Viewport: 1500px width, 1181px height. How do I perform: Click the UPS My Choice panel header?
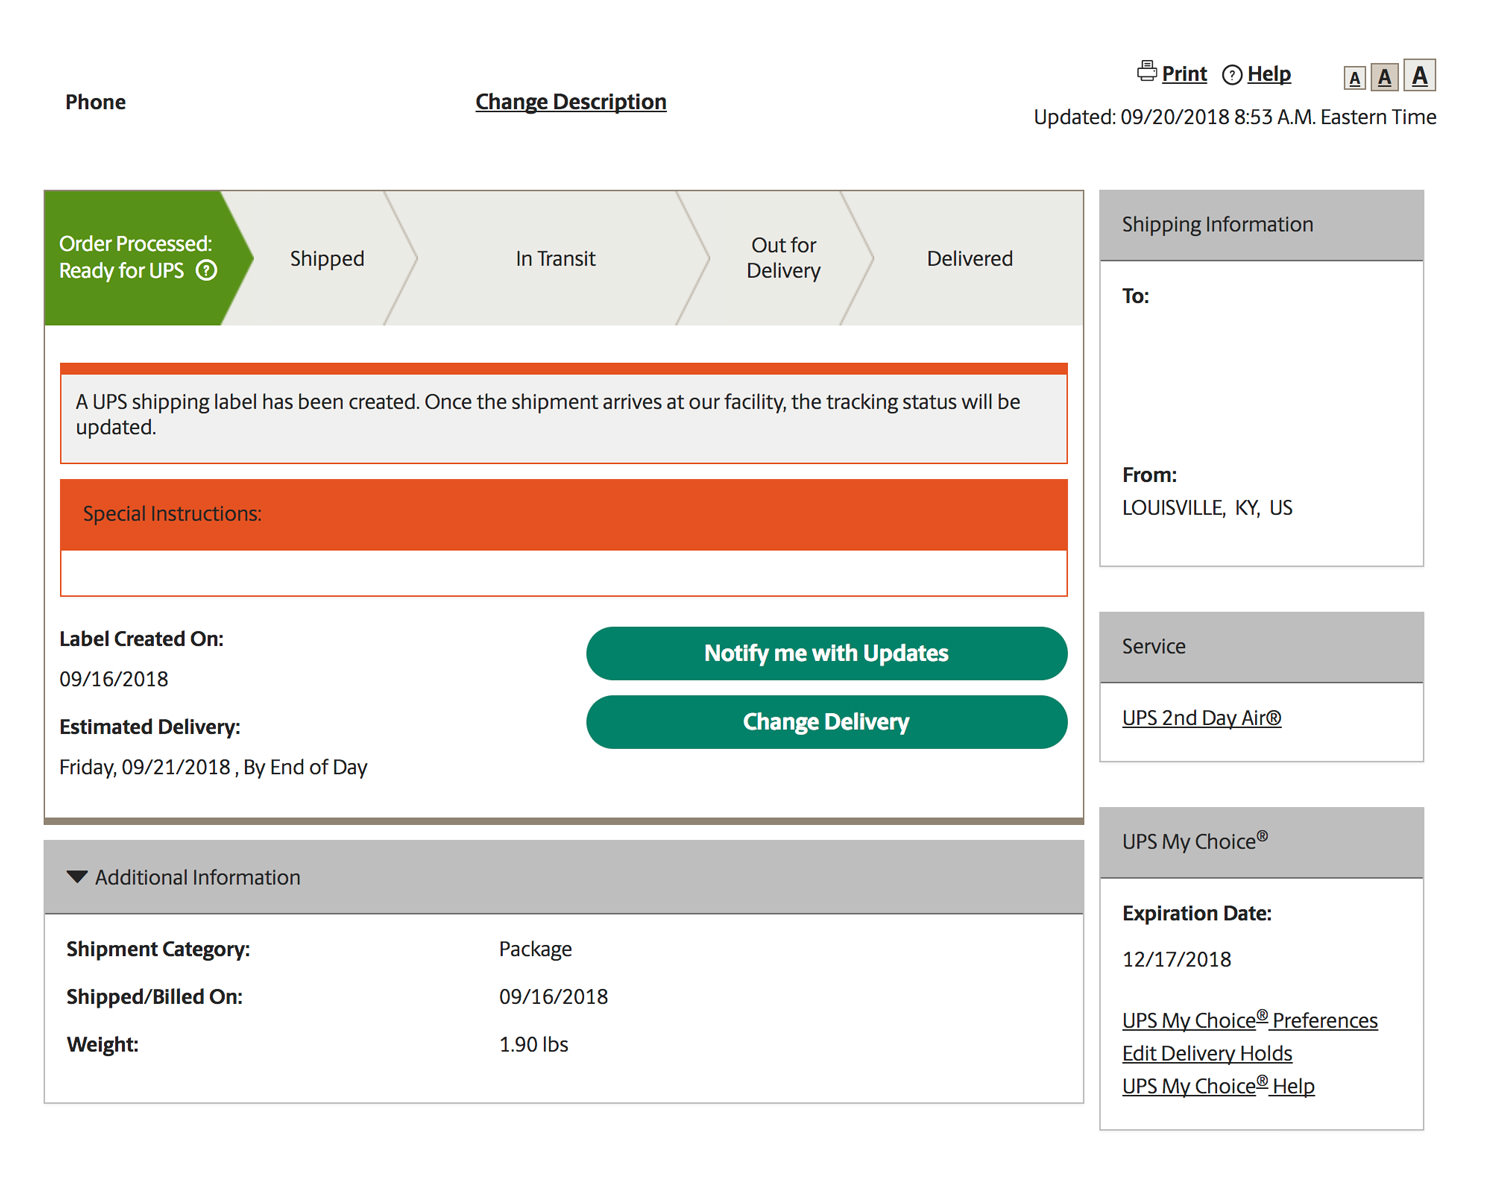tap(1262, 842)
